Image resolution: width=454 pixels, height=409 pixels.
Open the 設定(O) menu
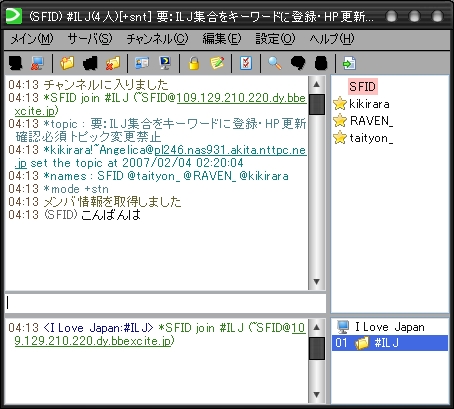pyautogui.click(x=275, y=39)
